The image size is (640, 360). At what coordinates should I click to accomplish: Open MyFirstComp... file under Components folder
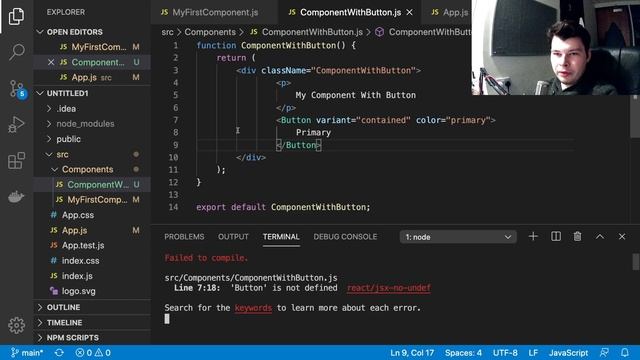(x=93, y=200)
